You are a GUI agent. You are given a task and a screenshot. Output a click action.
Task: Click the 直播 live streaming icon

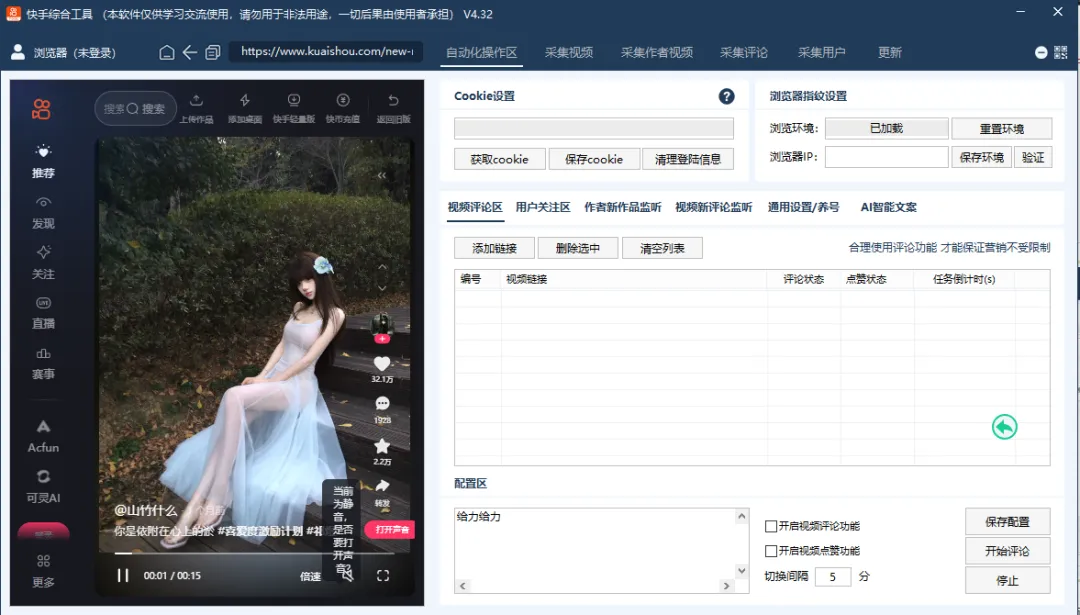click(x=42, y=312)
